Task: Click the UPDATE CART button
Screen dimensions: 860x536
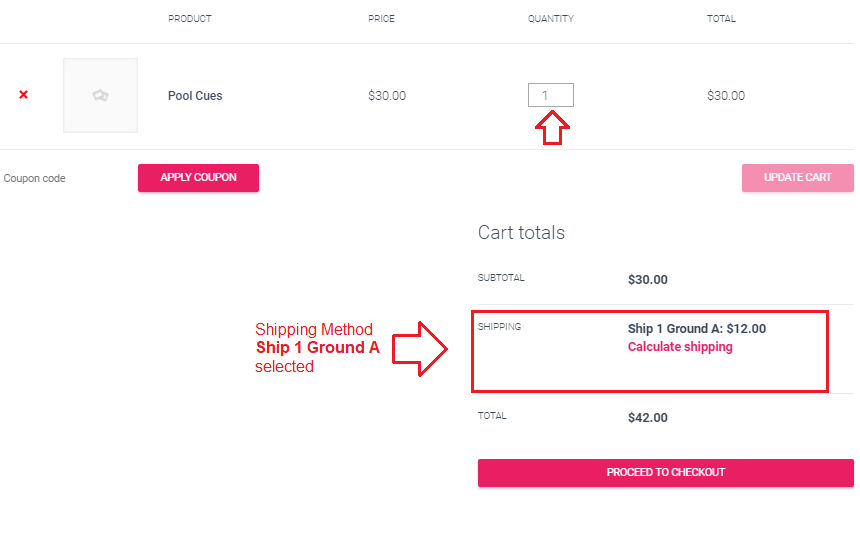Action: tap(797, 178)
